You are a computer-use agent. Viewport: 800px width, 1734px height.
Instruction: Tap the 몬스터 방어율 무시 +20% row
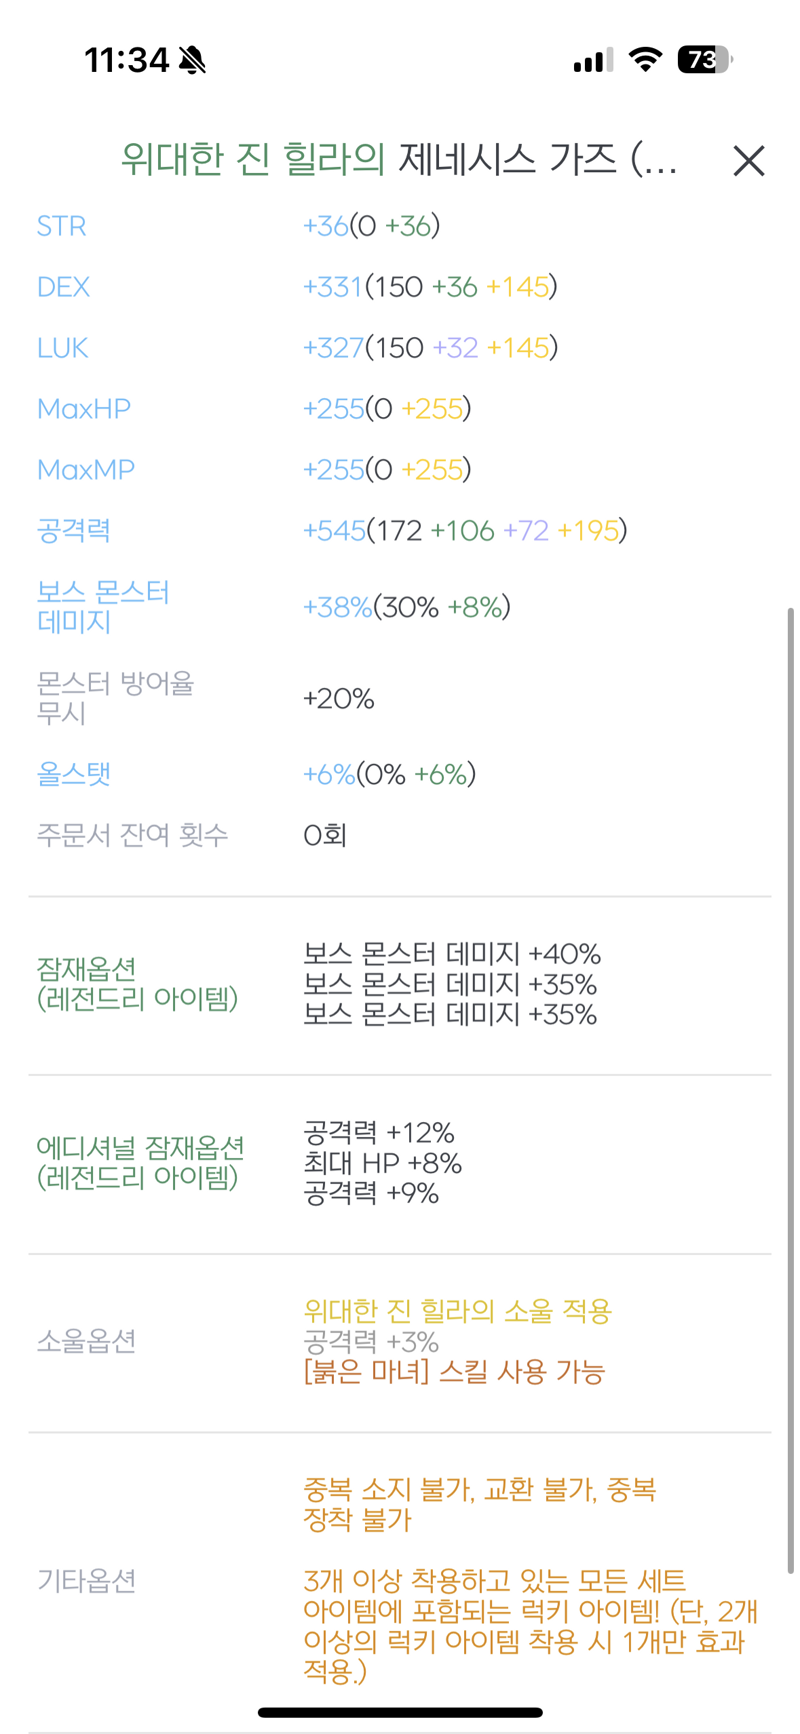point(400,698)
